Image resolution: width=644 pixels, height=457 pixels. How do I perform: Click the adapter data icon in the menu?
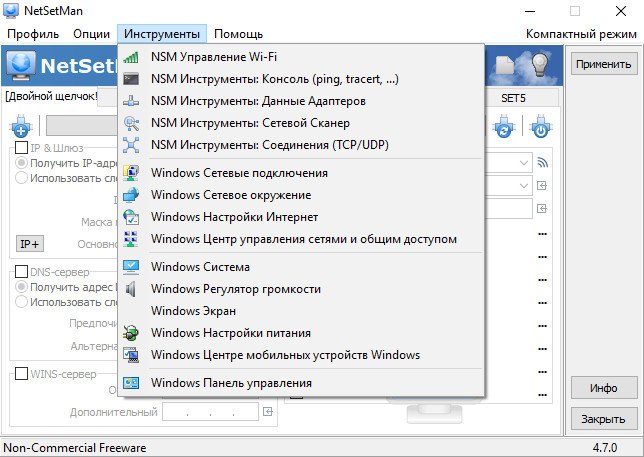(x=131, y=101)
